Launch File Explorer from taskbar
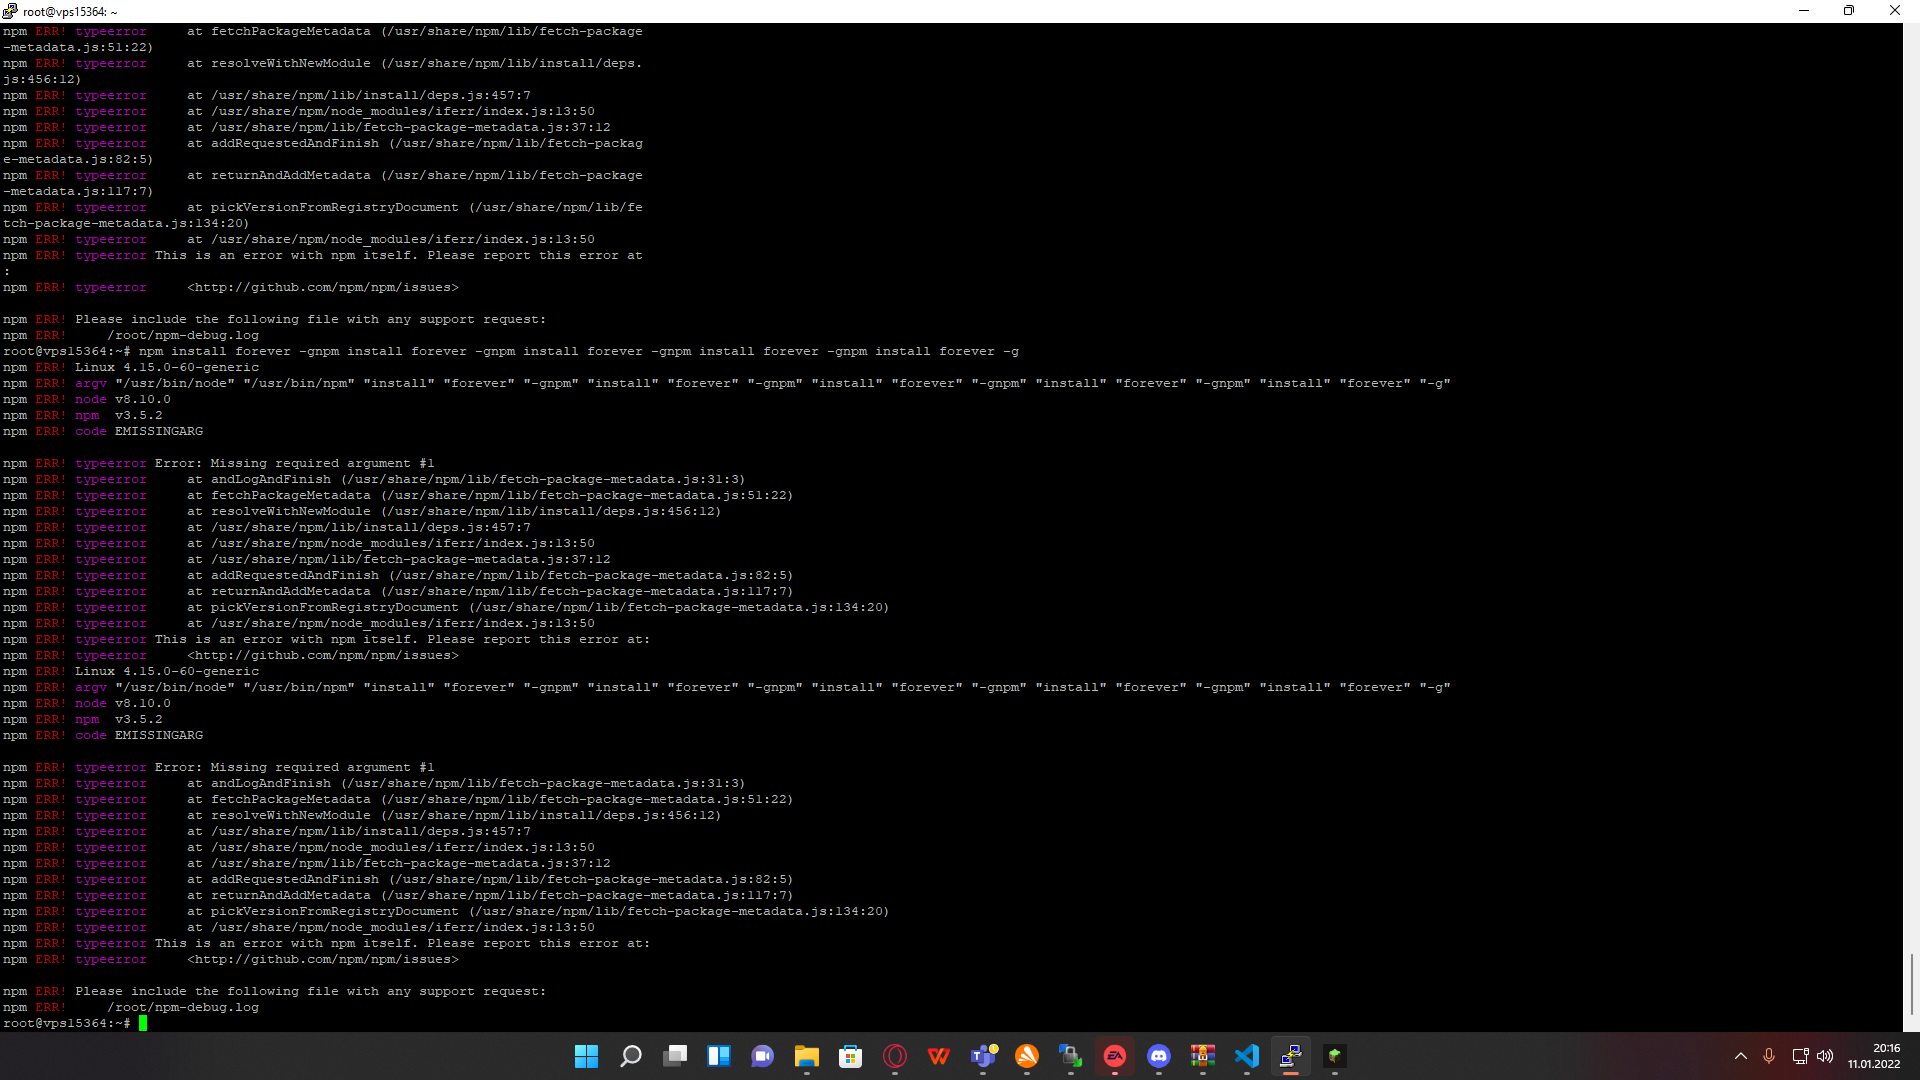The image size is (1920, 1080). [x=807, y=1056]
